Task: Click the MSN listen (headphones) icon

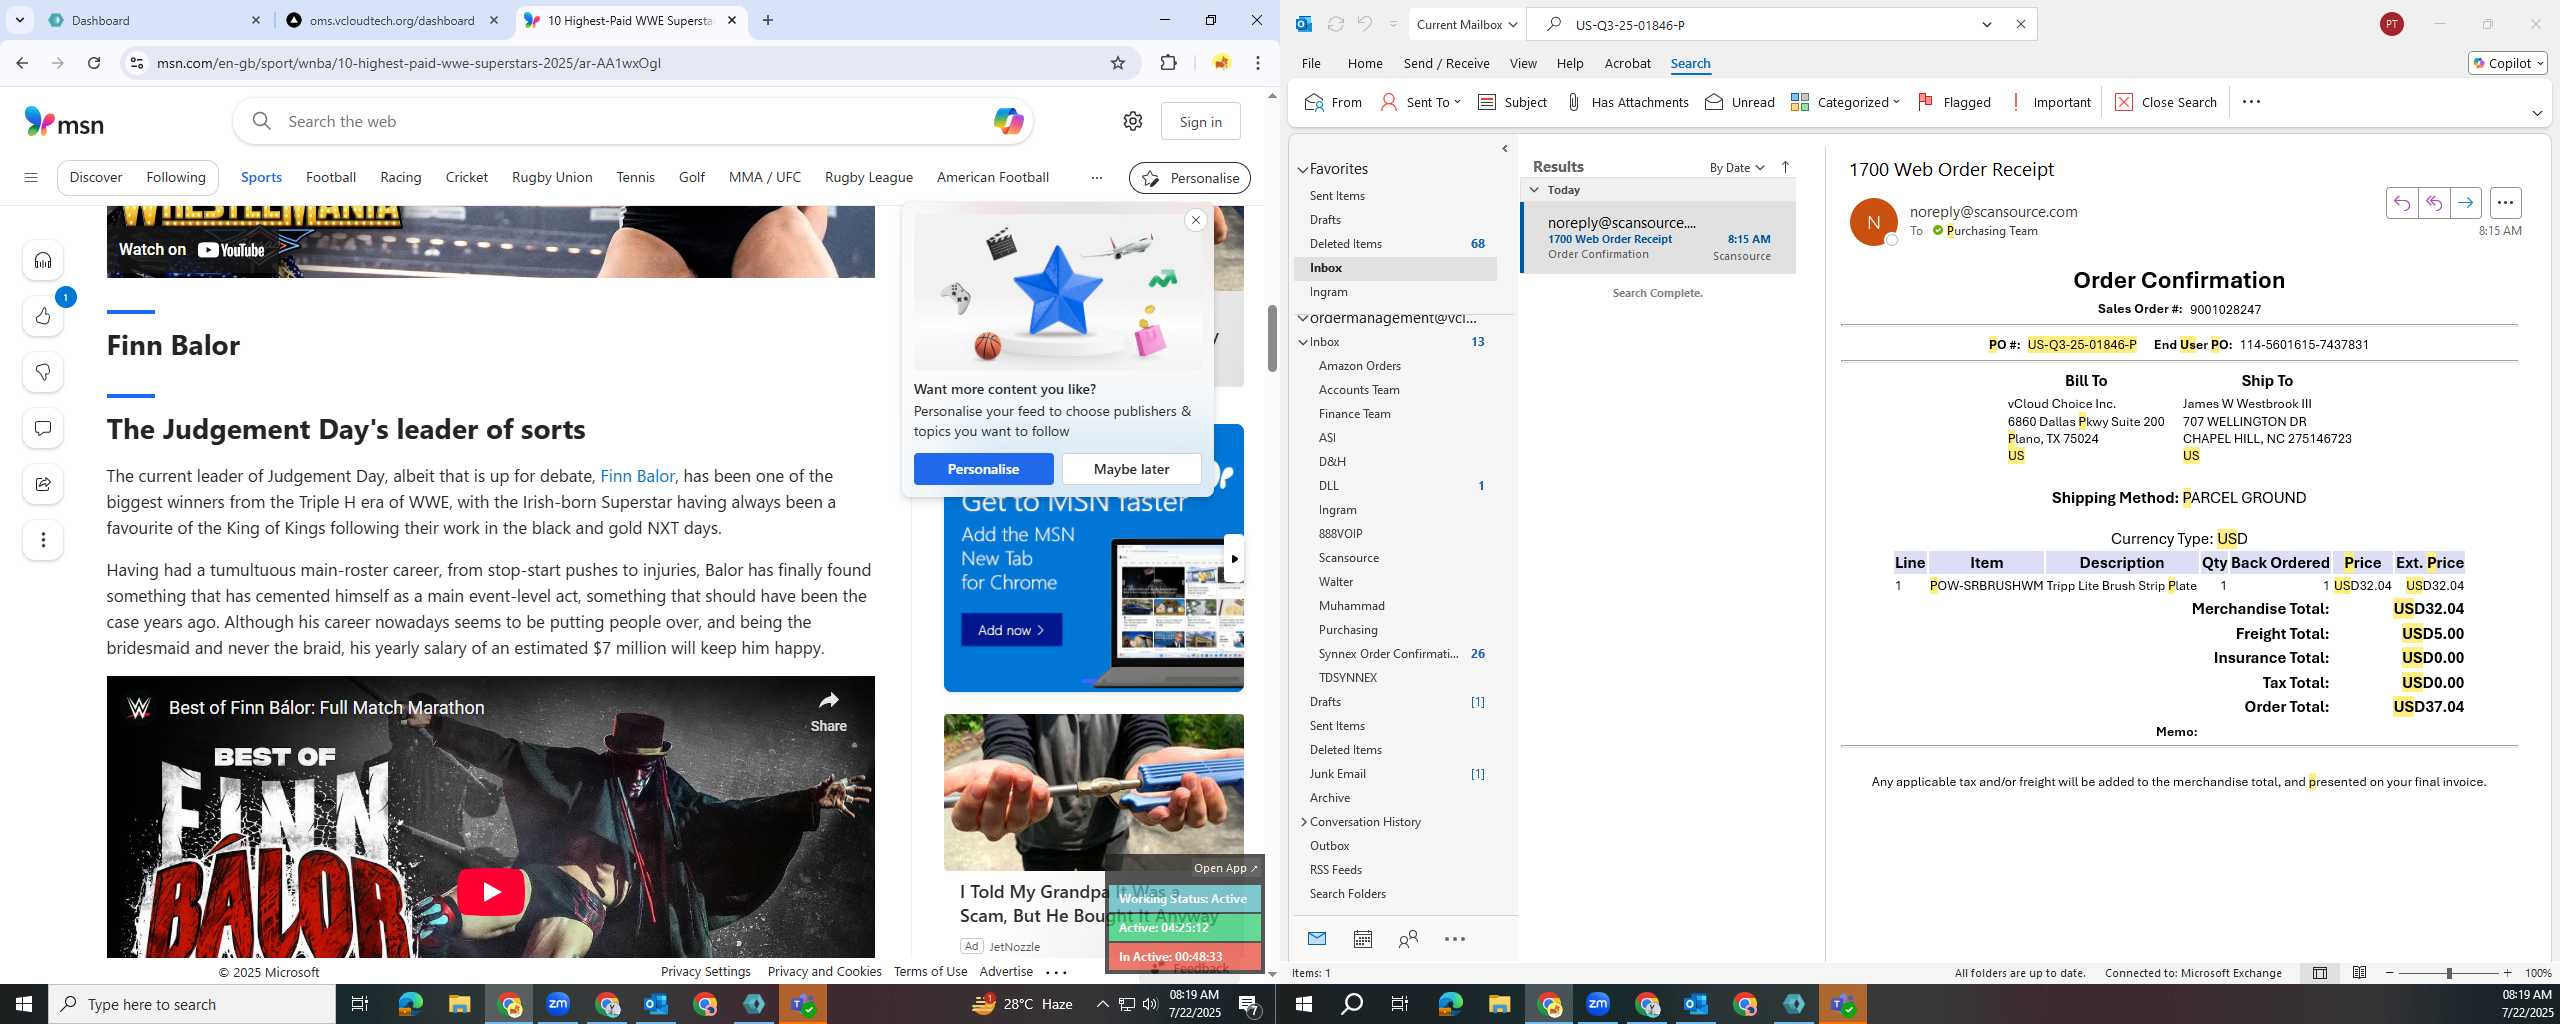Action: tap(43, 261)
